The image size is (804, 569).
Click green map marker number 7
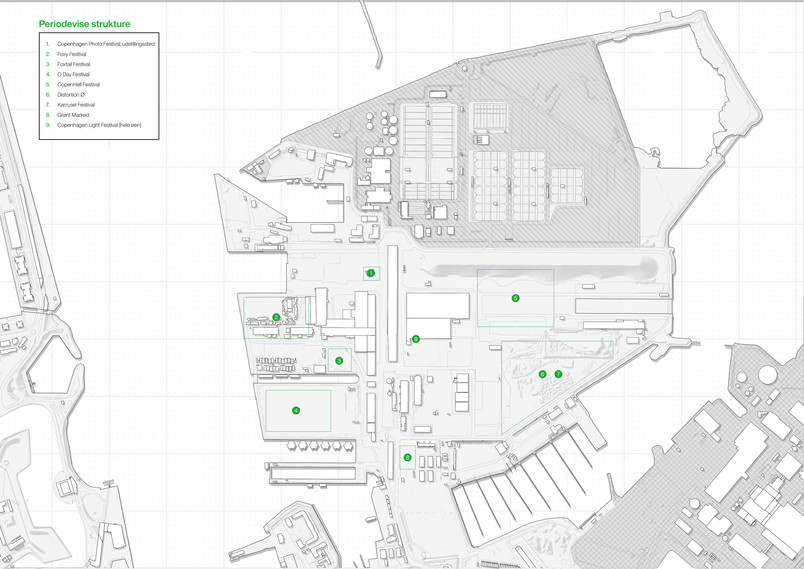(558, 374)
